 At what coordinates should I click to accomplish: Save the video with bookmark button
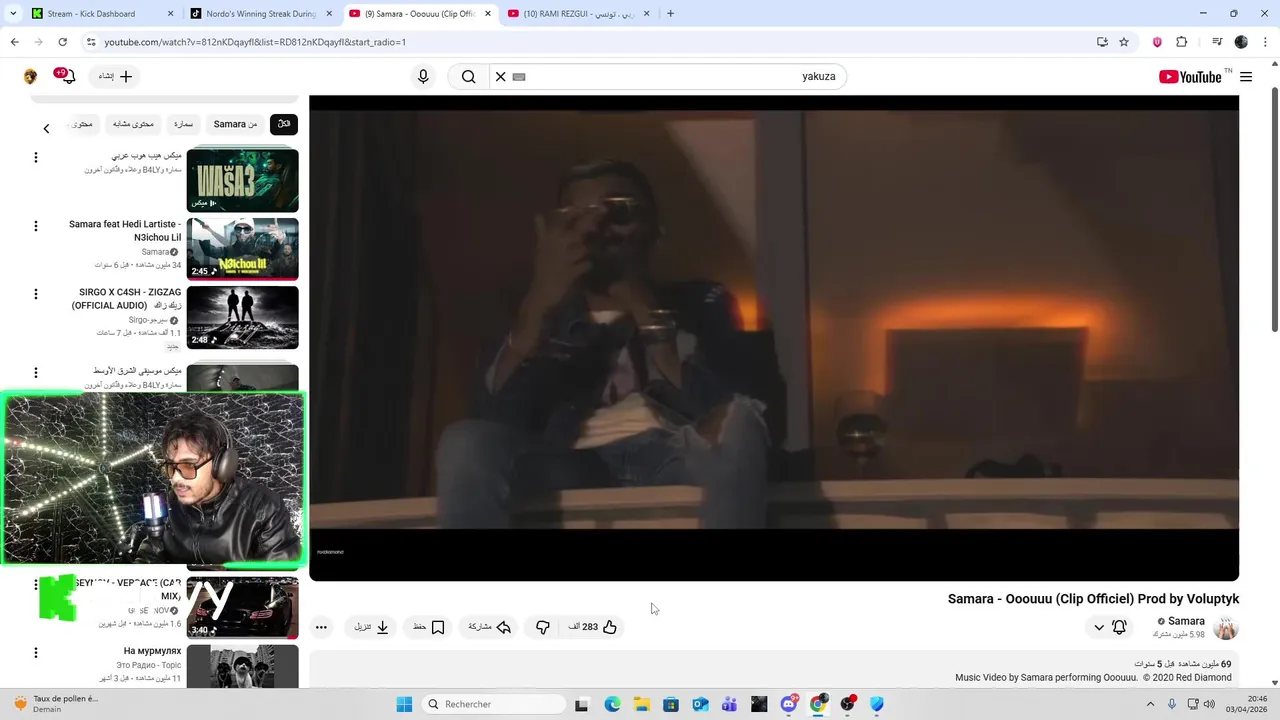tap(429, 627)
